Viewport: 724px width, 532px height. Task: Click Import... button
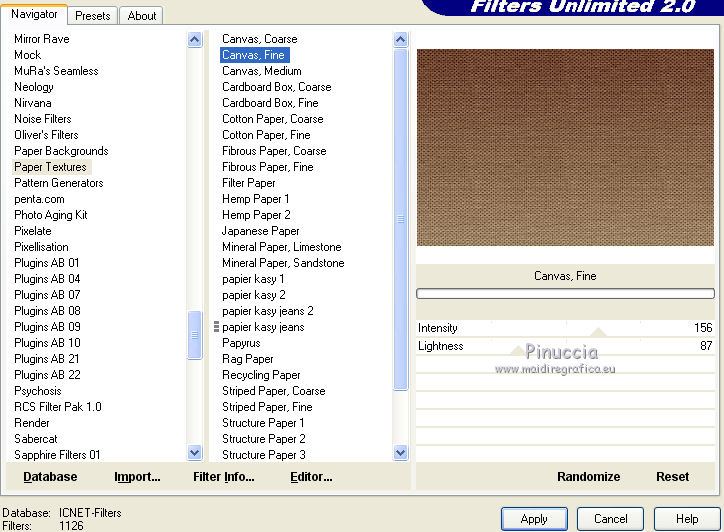(137, 477)
